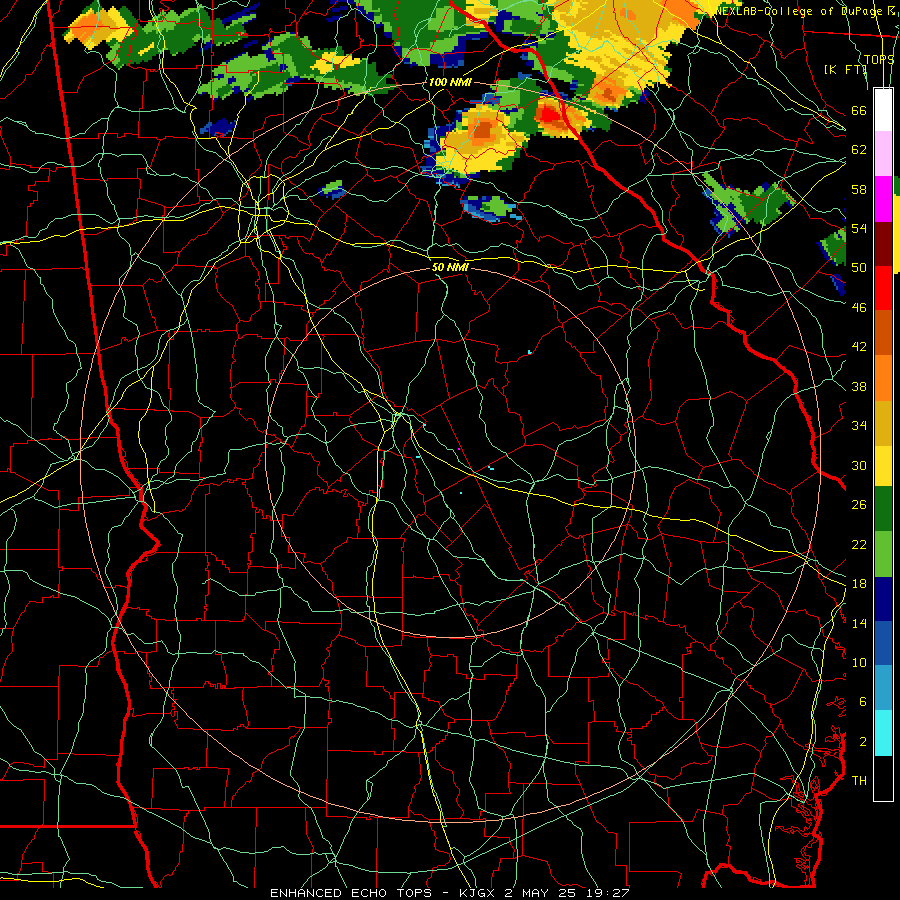The height and width of the screenshot is (900, 900).
Task: Select the yellow legend swatch near 30
Action: pos(883,466)
